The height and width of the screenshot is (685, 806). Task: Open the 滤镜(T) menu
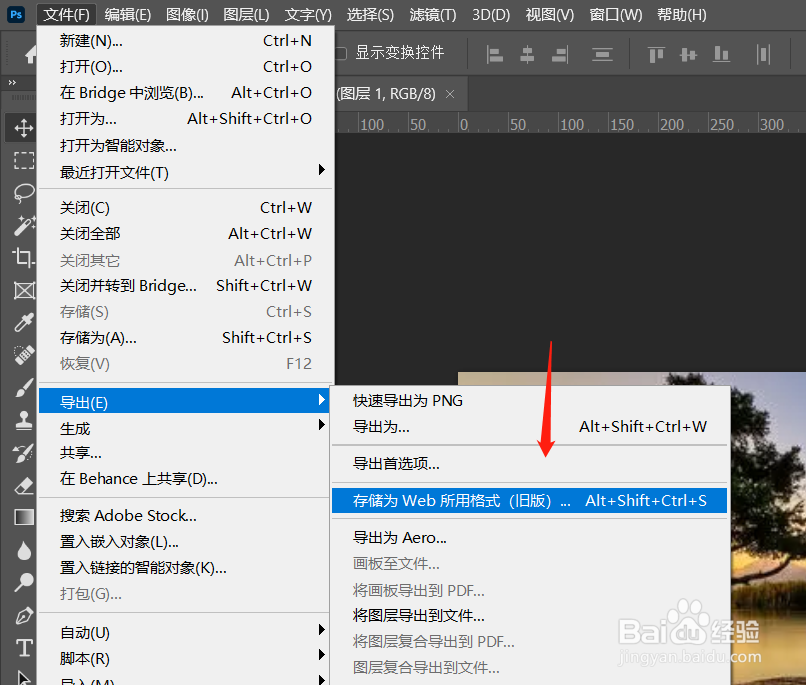click(x=432, y=14)
